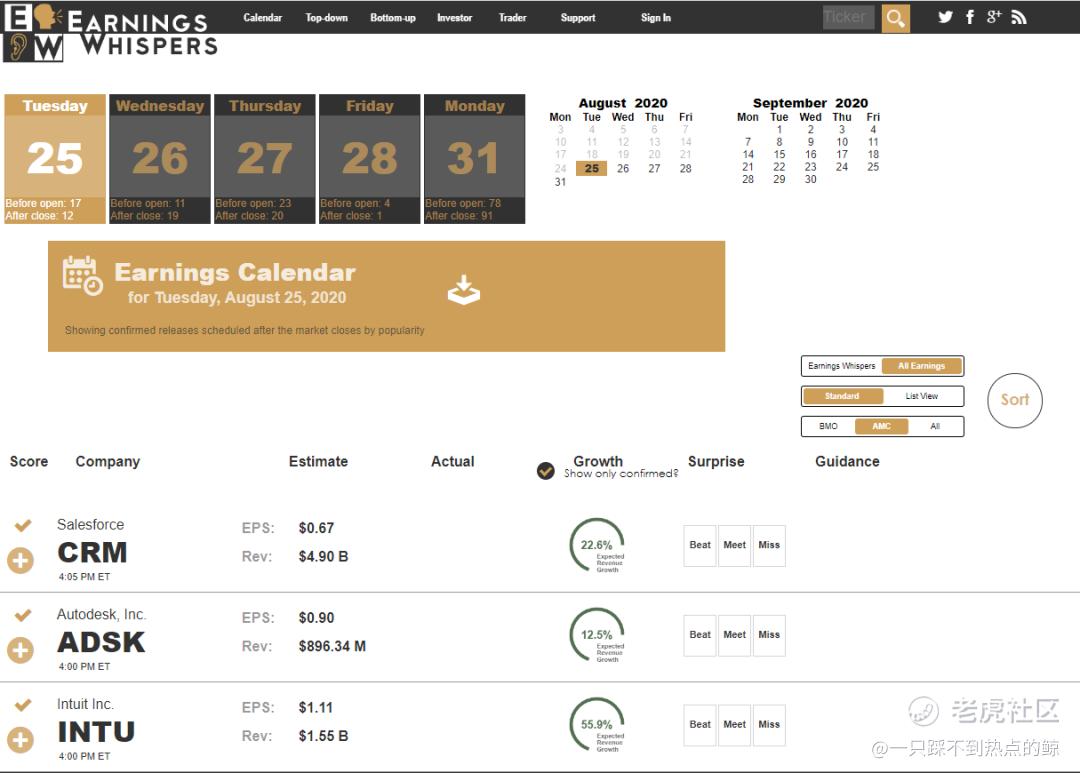Click the Sign In link

(656, 18)
